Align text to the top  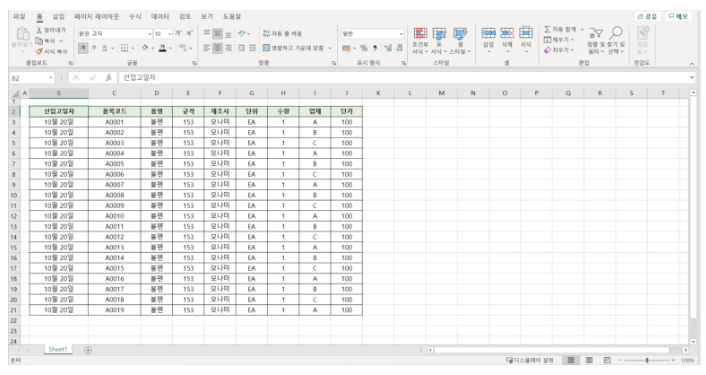(x=206, y=34)
